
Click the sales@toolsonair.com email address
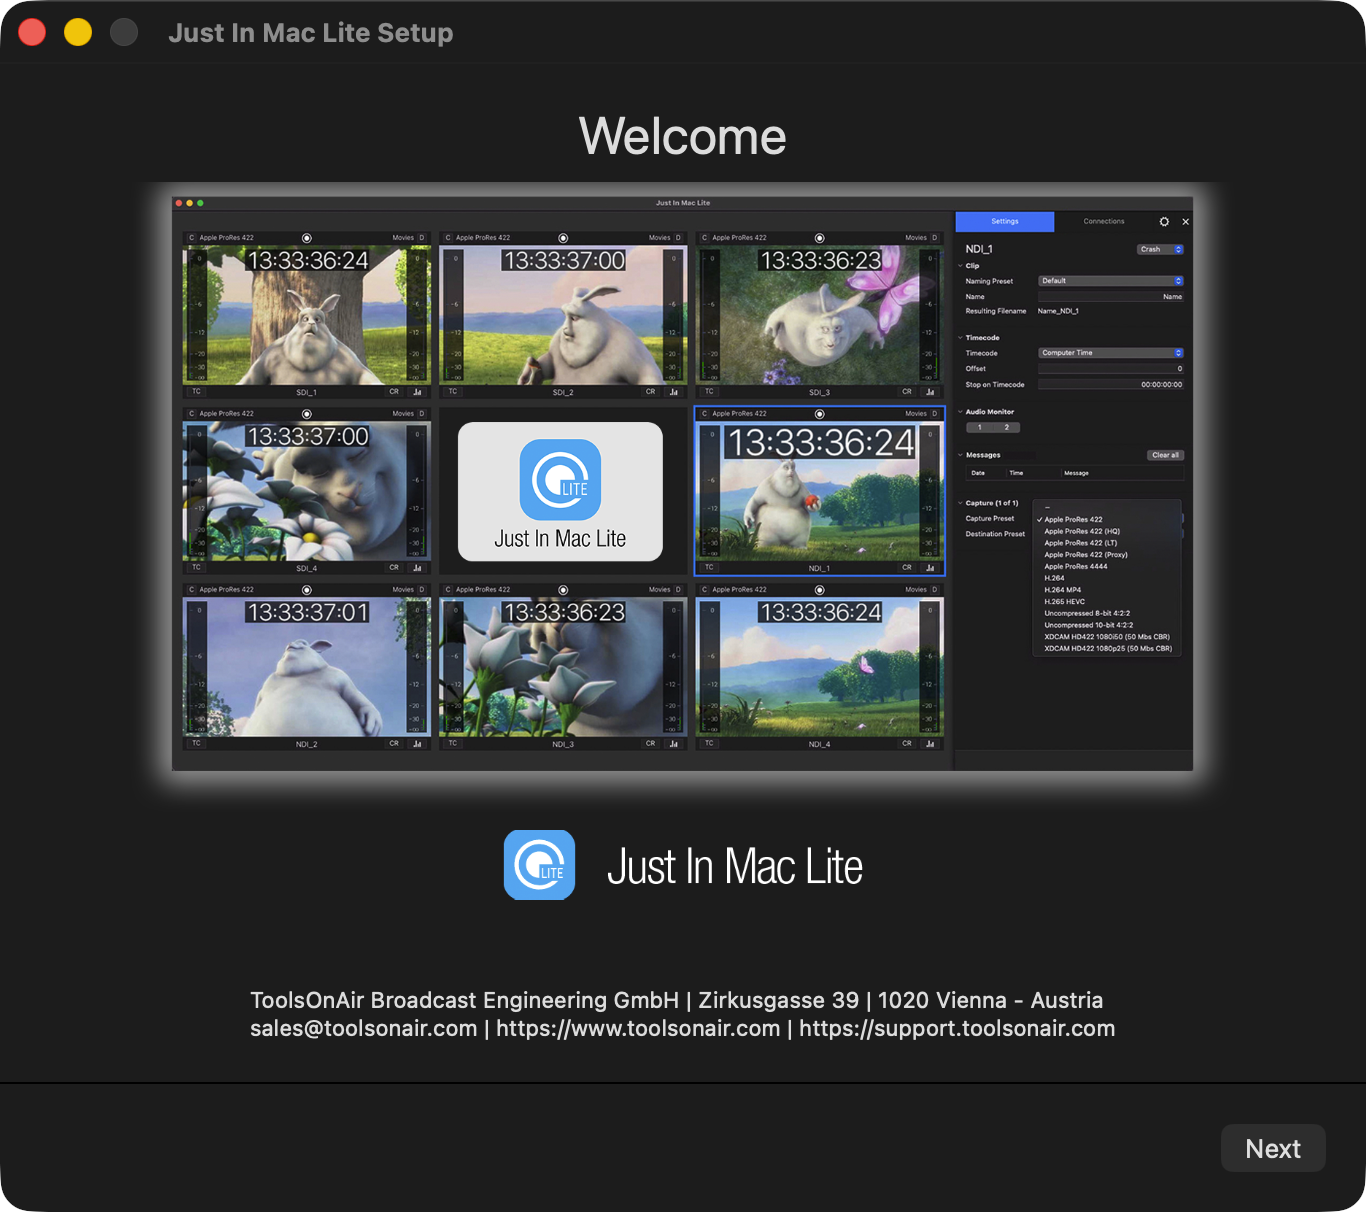coord(364,1028)
